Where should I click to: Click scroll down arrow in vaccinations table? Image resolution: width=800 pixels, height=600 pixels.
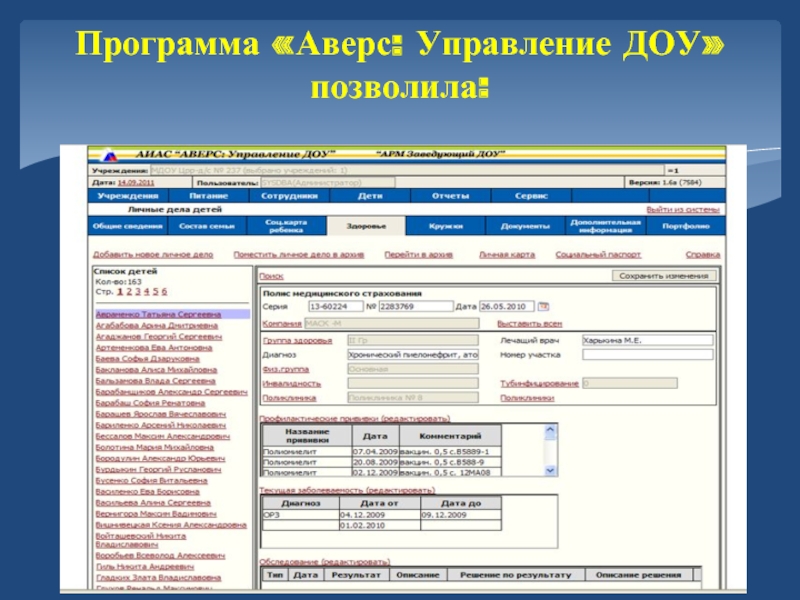[x=550, y=470]
